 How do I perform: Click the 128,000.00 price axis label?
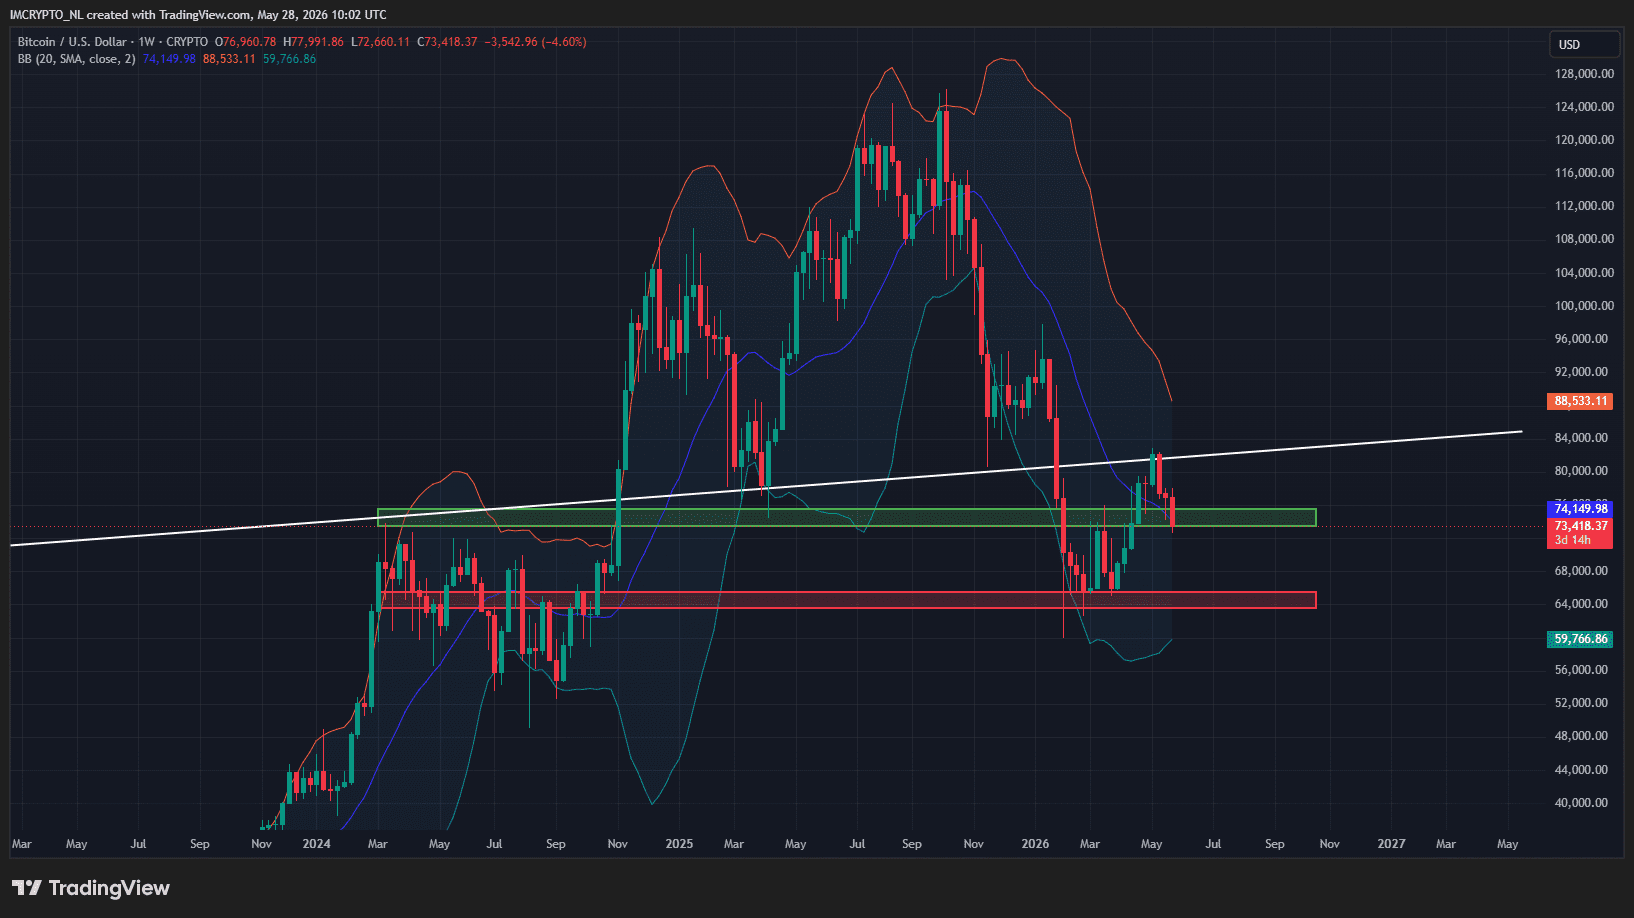pyautogui.click(x=1584, y=74)
